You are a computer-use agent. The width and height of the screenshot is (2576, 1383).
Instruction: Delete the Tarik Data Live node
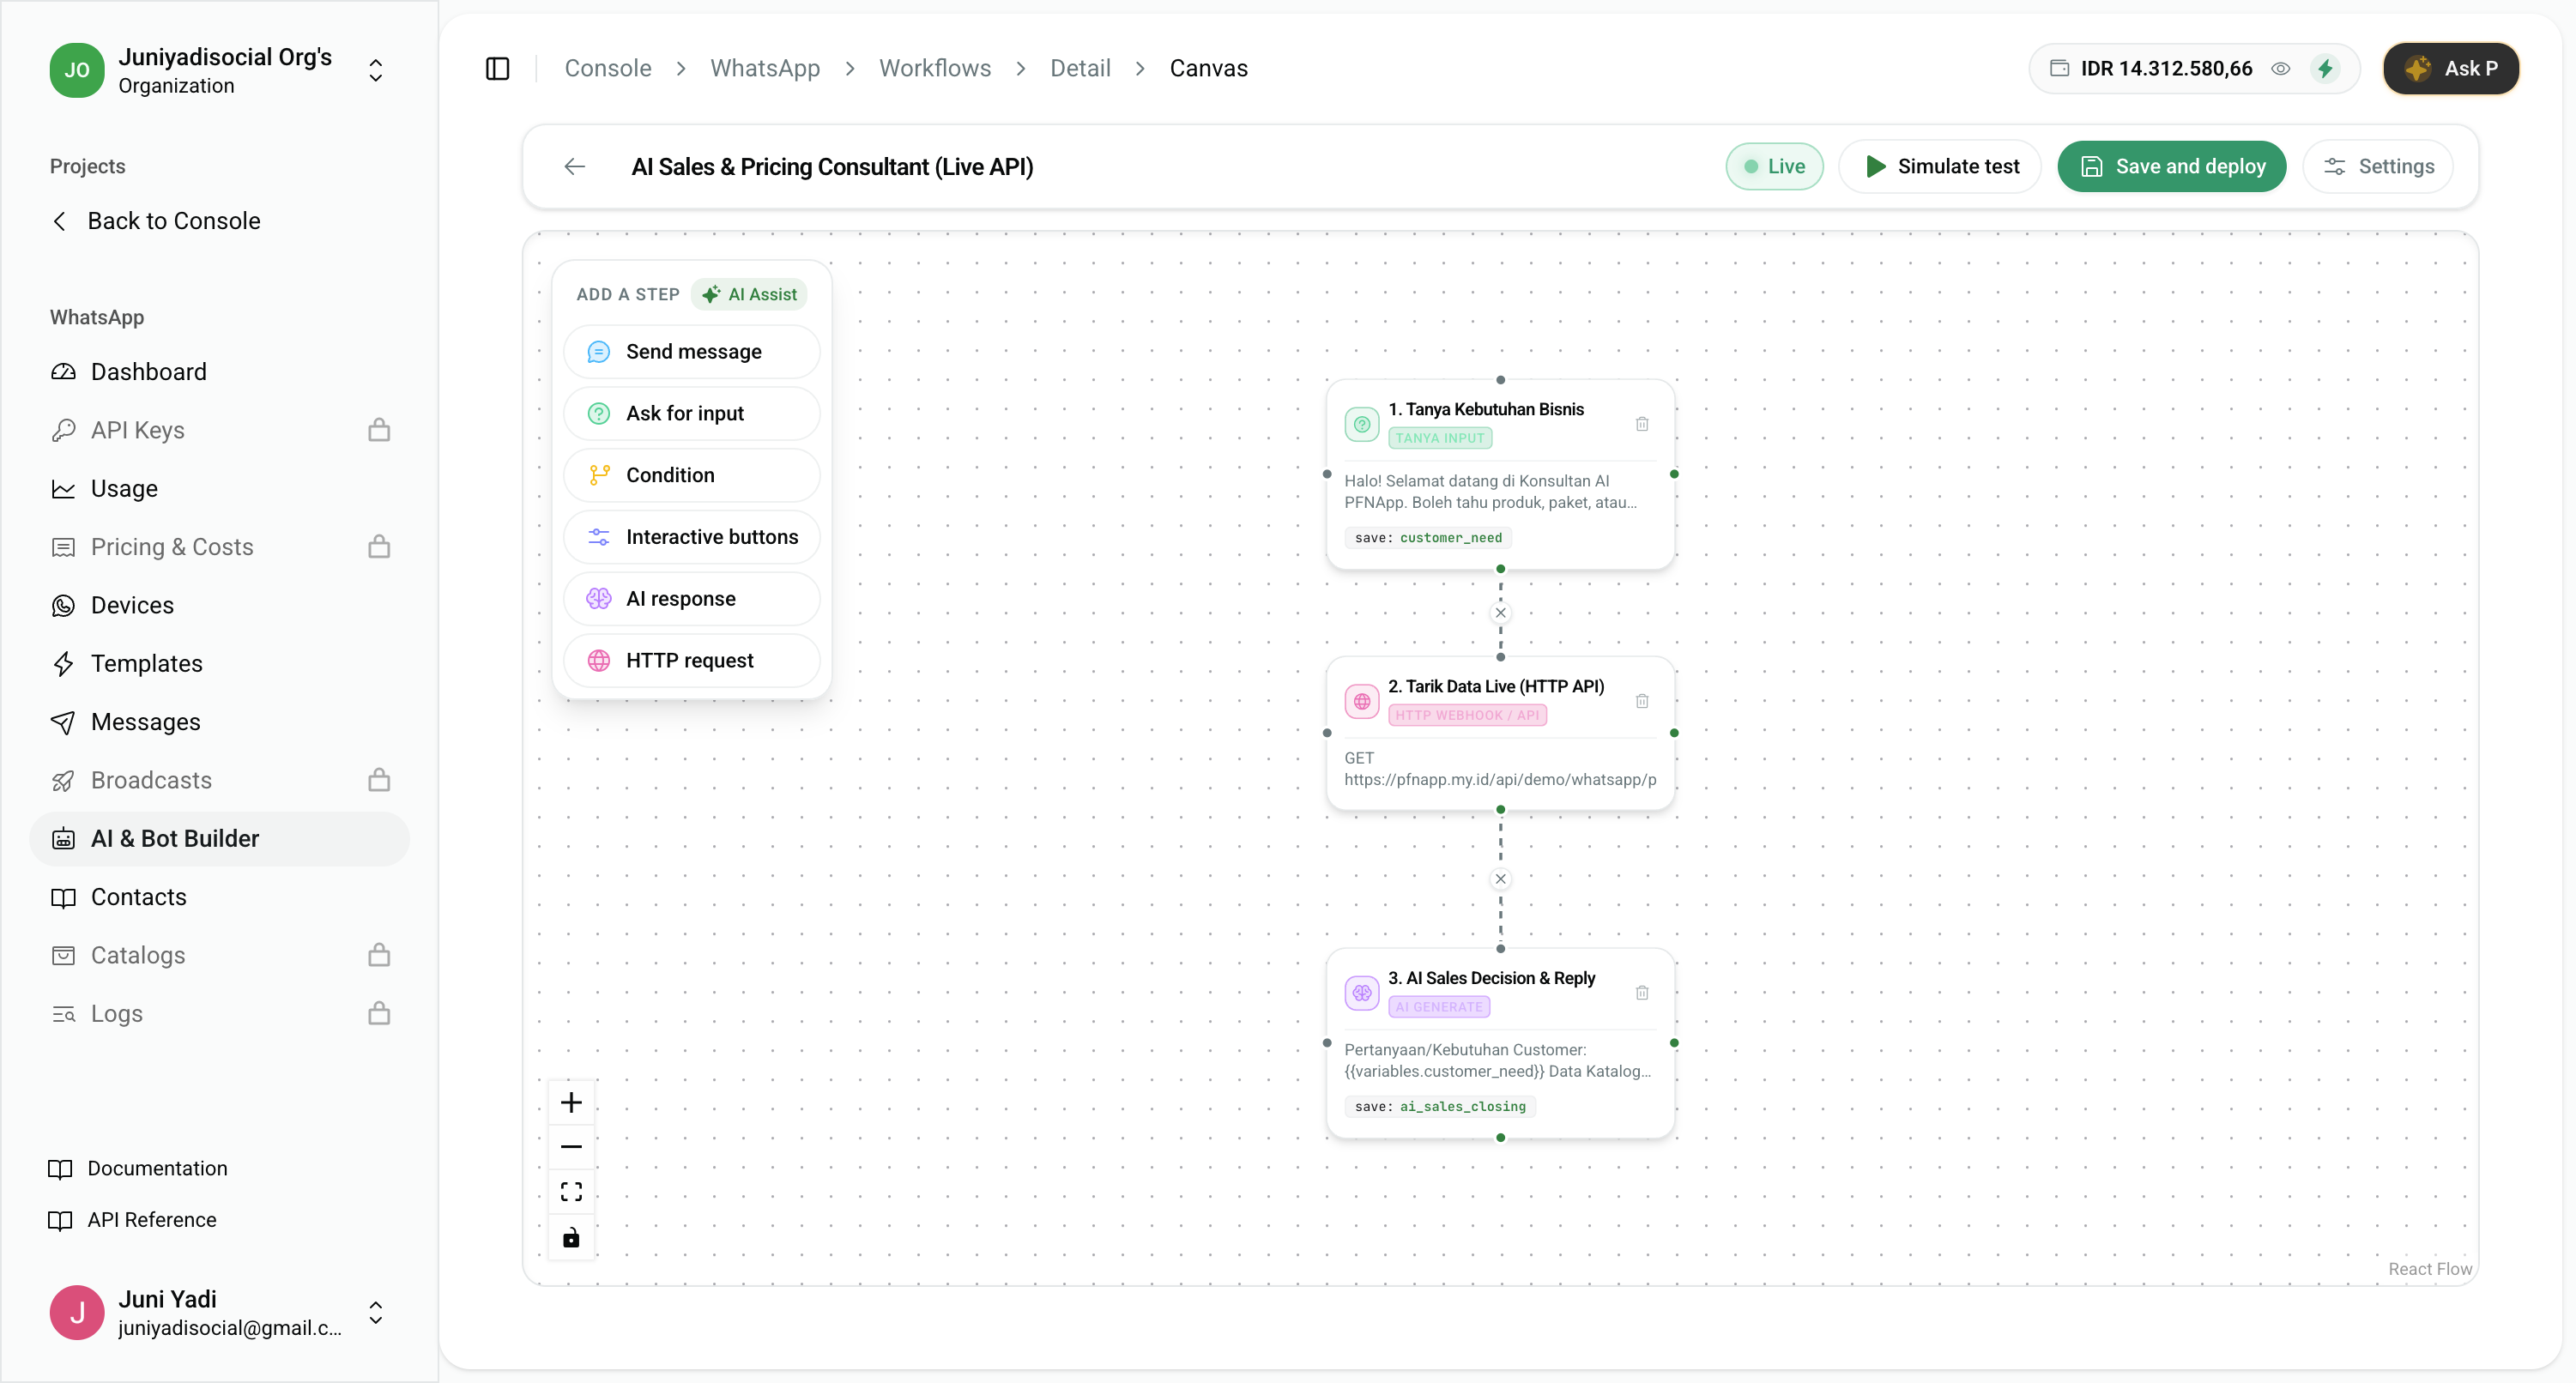tap(1642, 700)
